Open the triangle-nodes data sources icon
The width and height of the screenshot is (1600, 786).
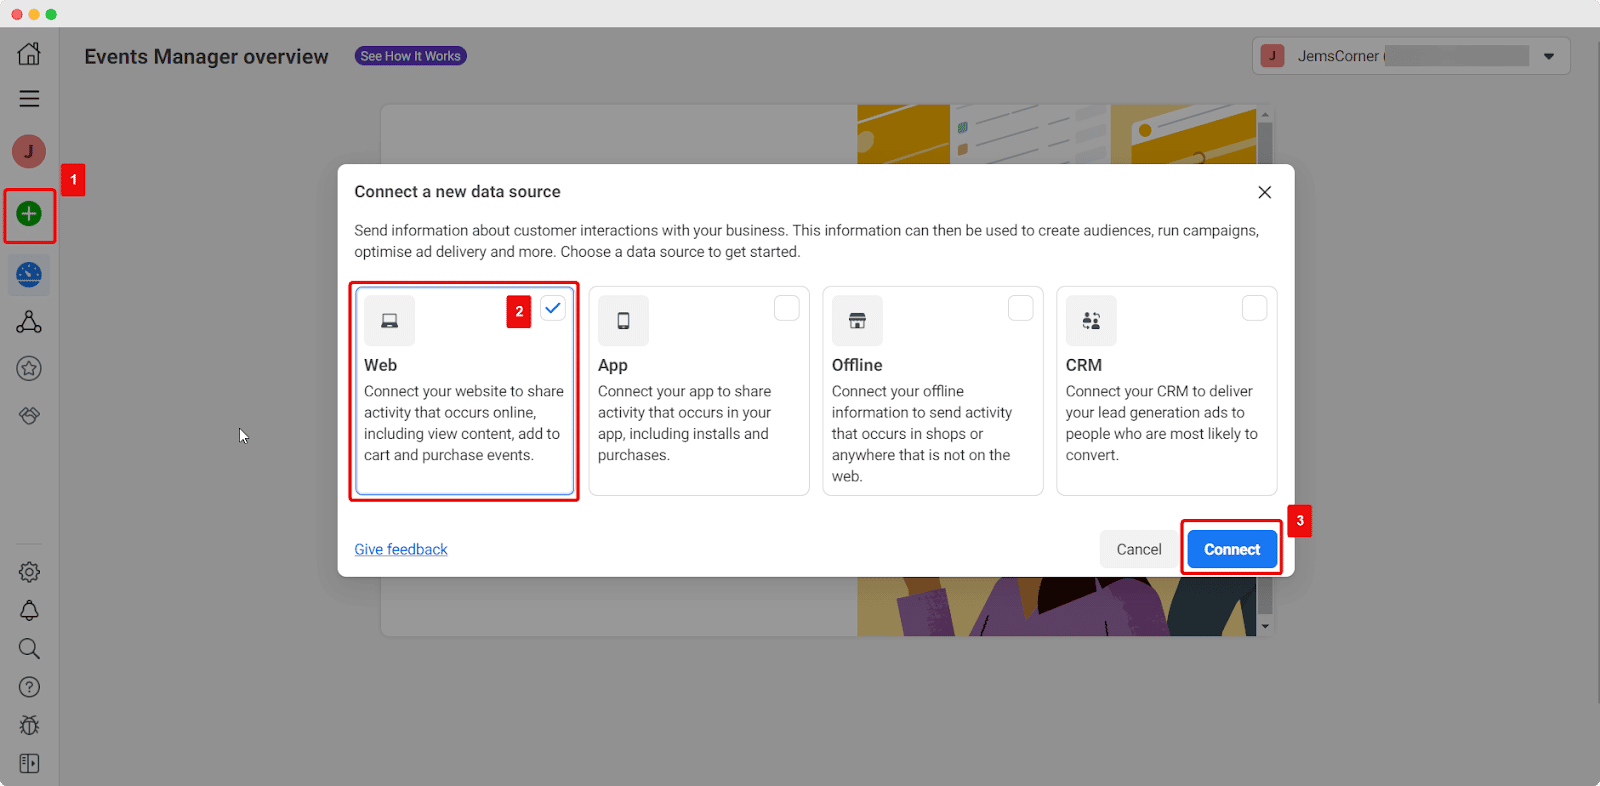click(29, 322)
